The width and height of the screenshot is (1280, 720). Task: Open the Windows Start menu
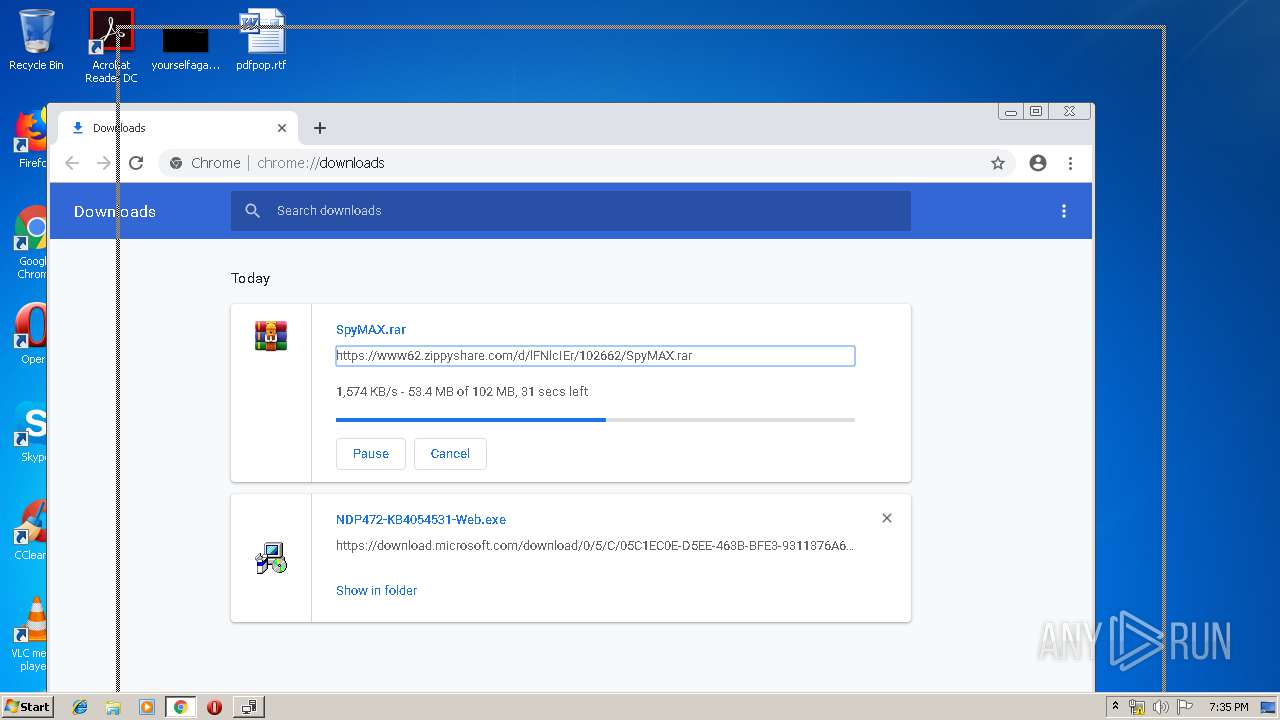[28, 707]
